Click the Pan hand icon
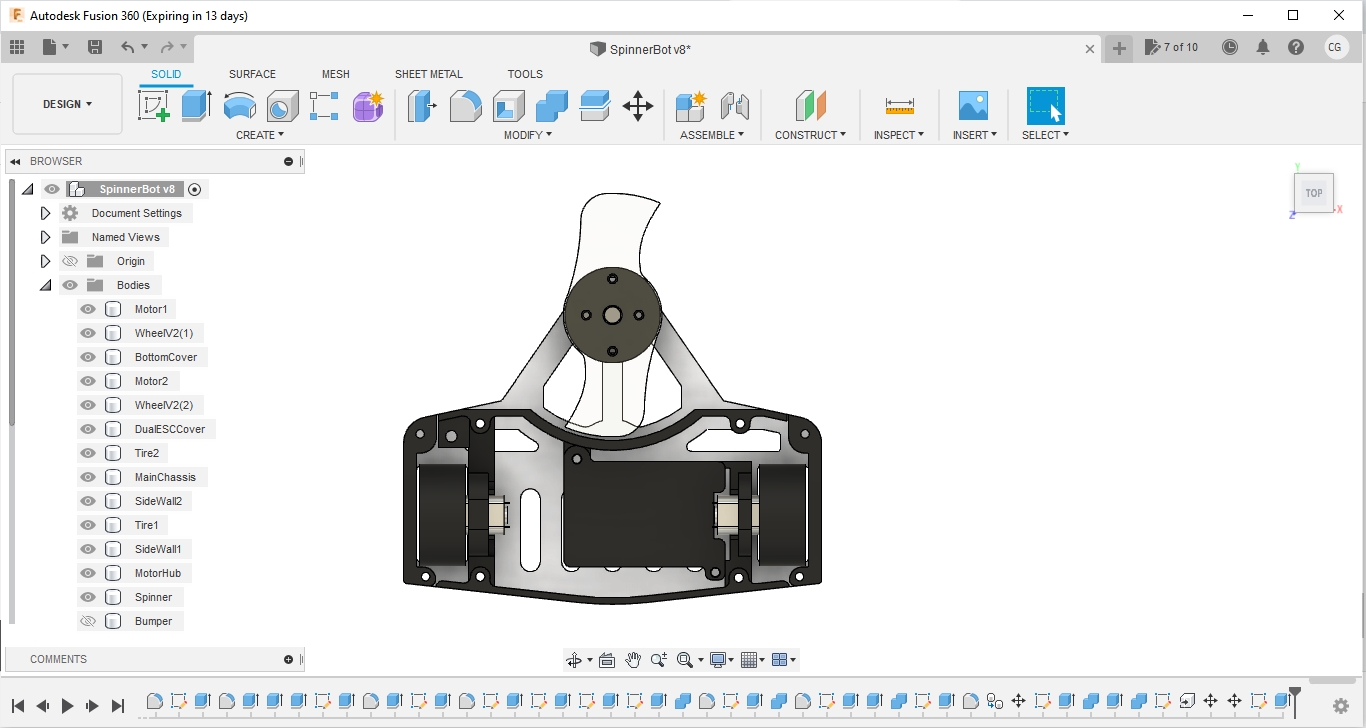Image resolution: width=1366 pixels, height=728 pixels. pos(633,660)
